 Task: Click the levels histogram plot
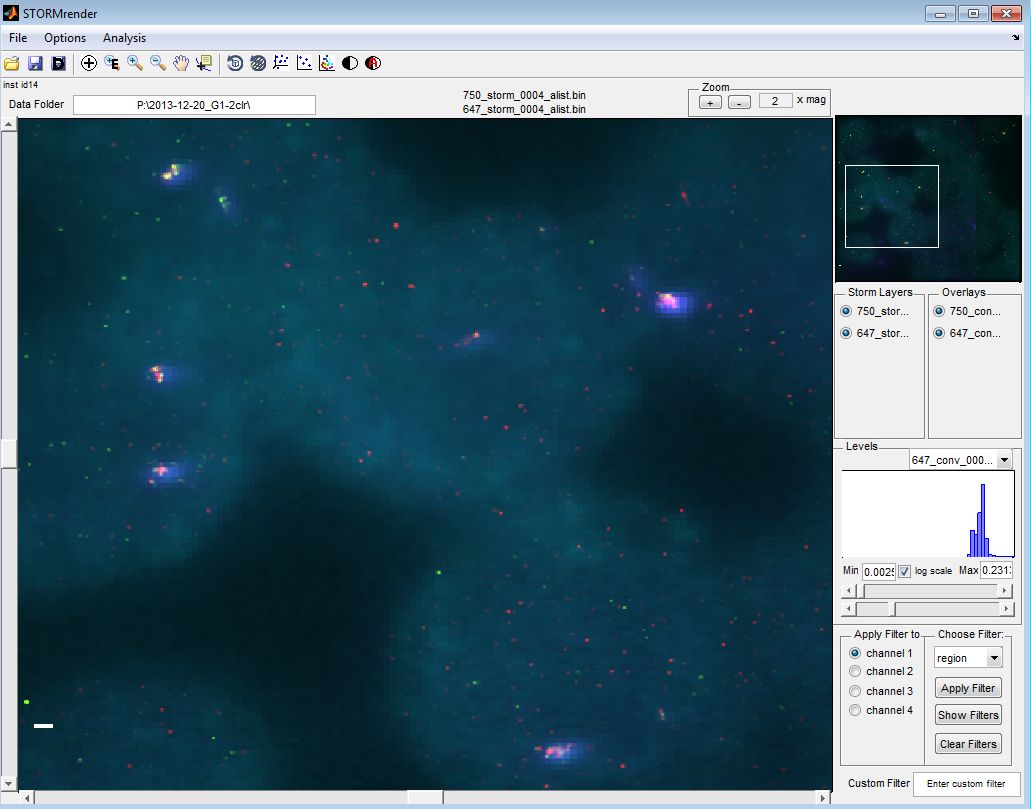tap(928, 514)
